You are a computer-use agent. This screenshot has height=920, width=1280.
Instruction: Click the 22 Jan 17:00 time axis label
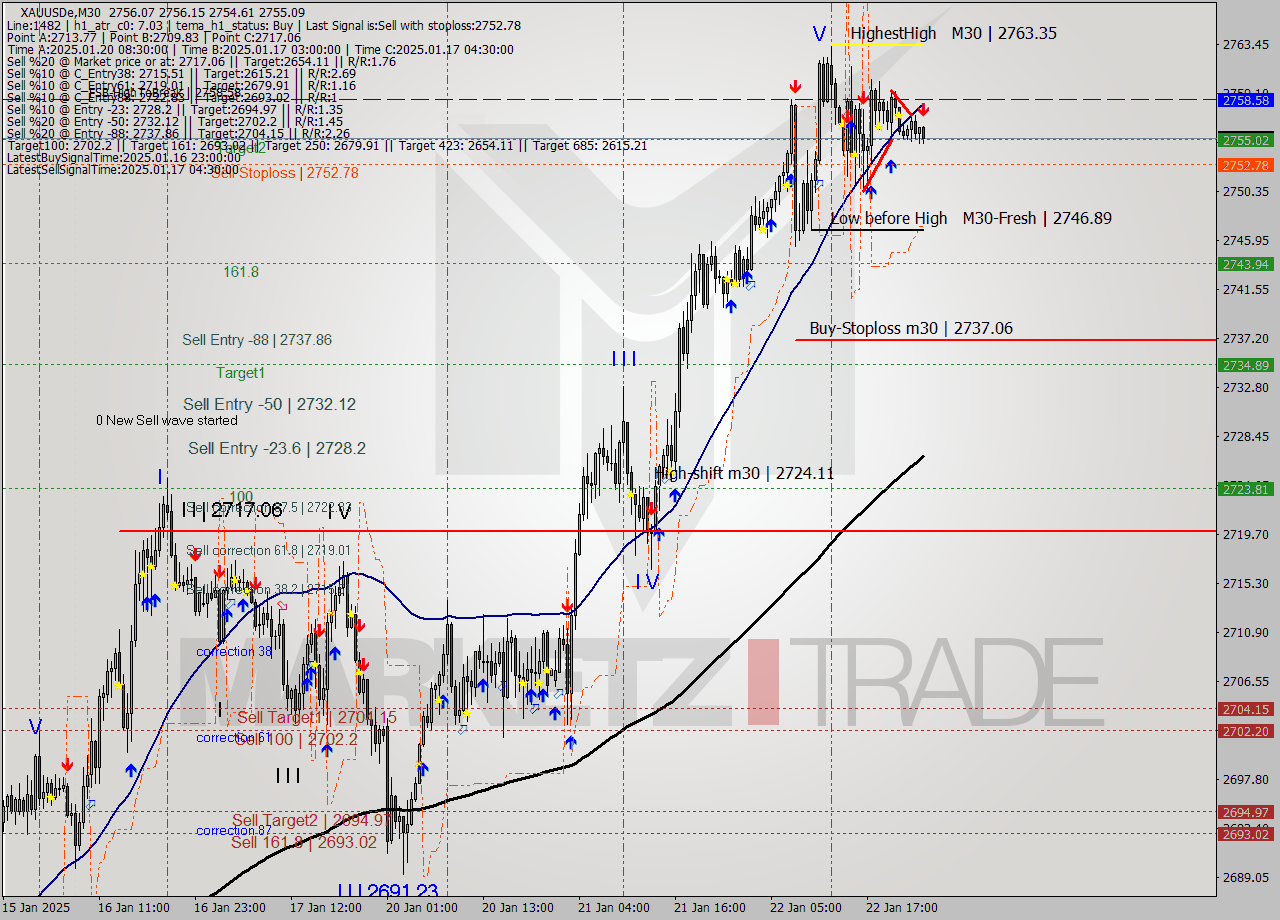click(x=902, y=908)
